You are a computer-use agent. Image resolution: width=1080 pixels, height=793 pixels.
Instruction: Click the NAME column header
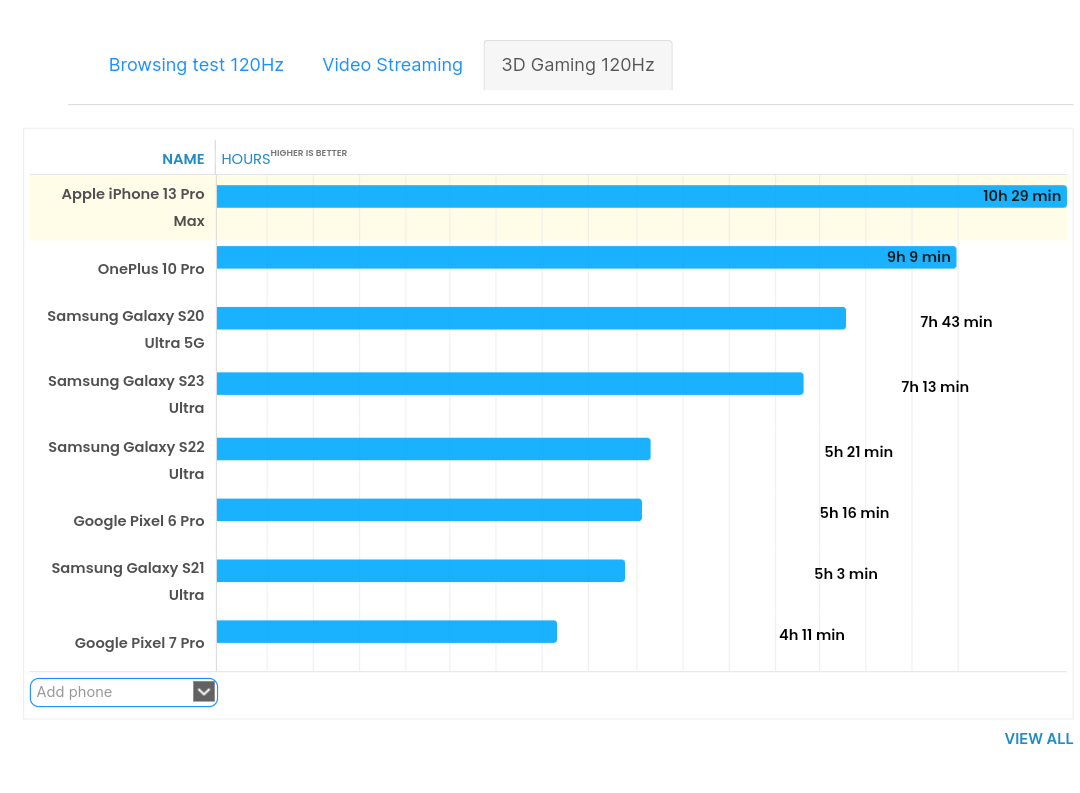point(183,159)
